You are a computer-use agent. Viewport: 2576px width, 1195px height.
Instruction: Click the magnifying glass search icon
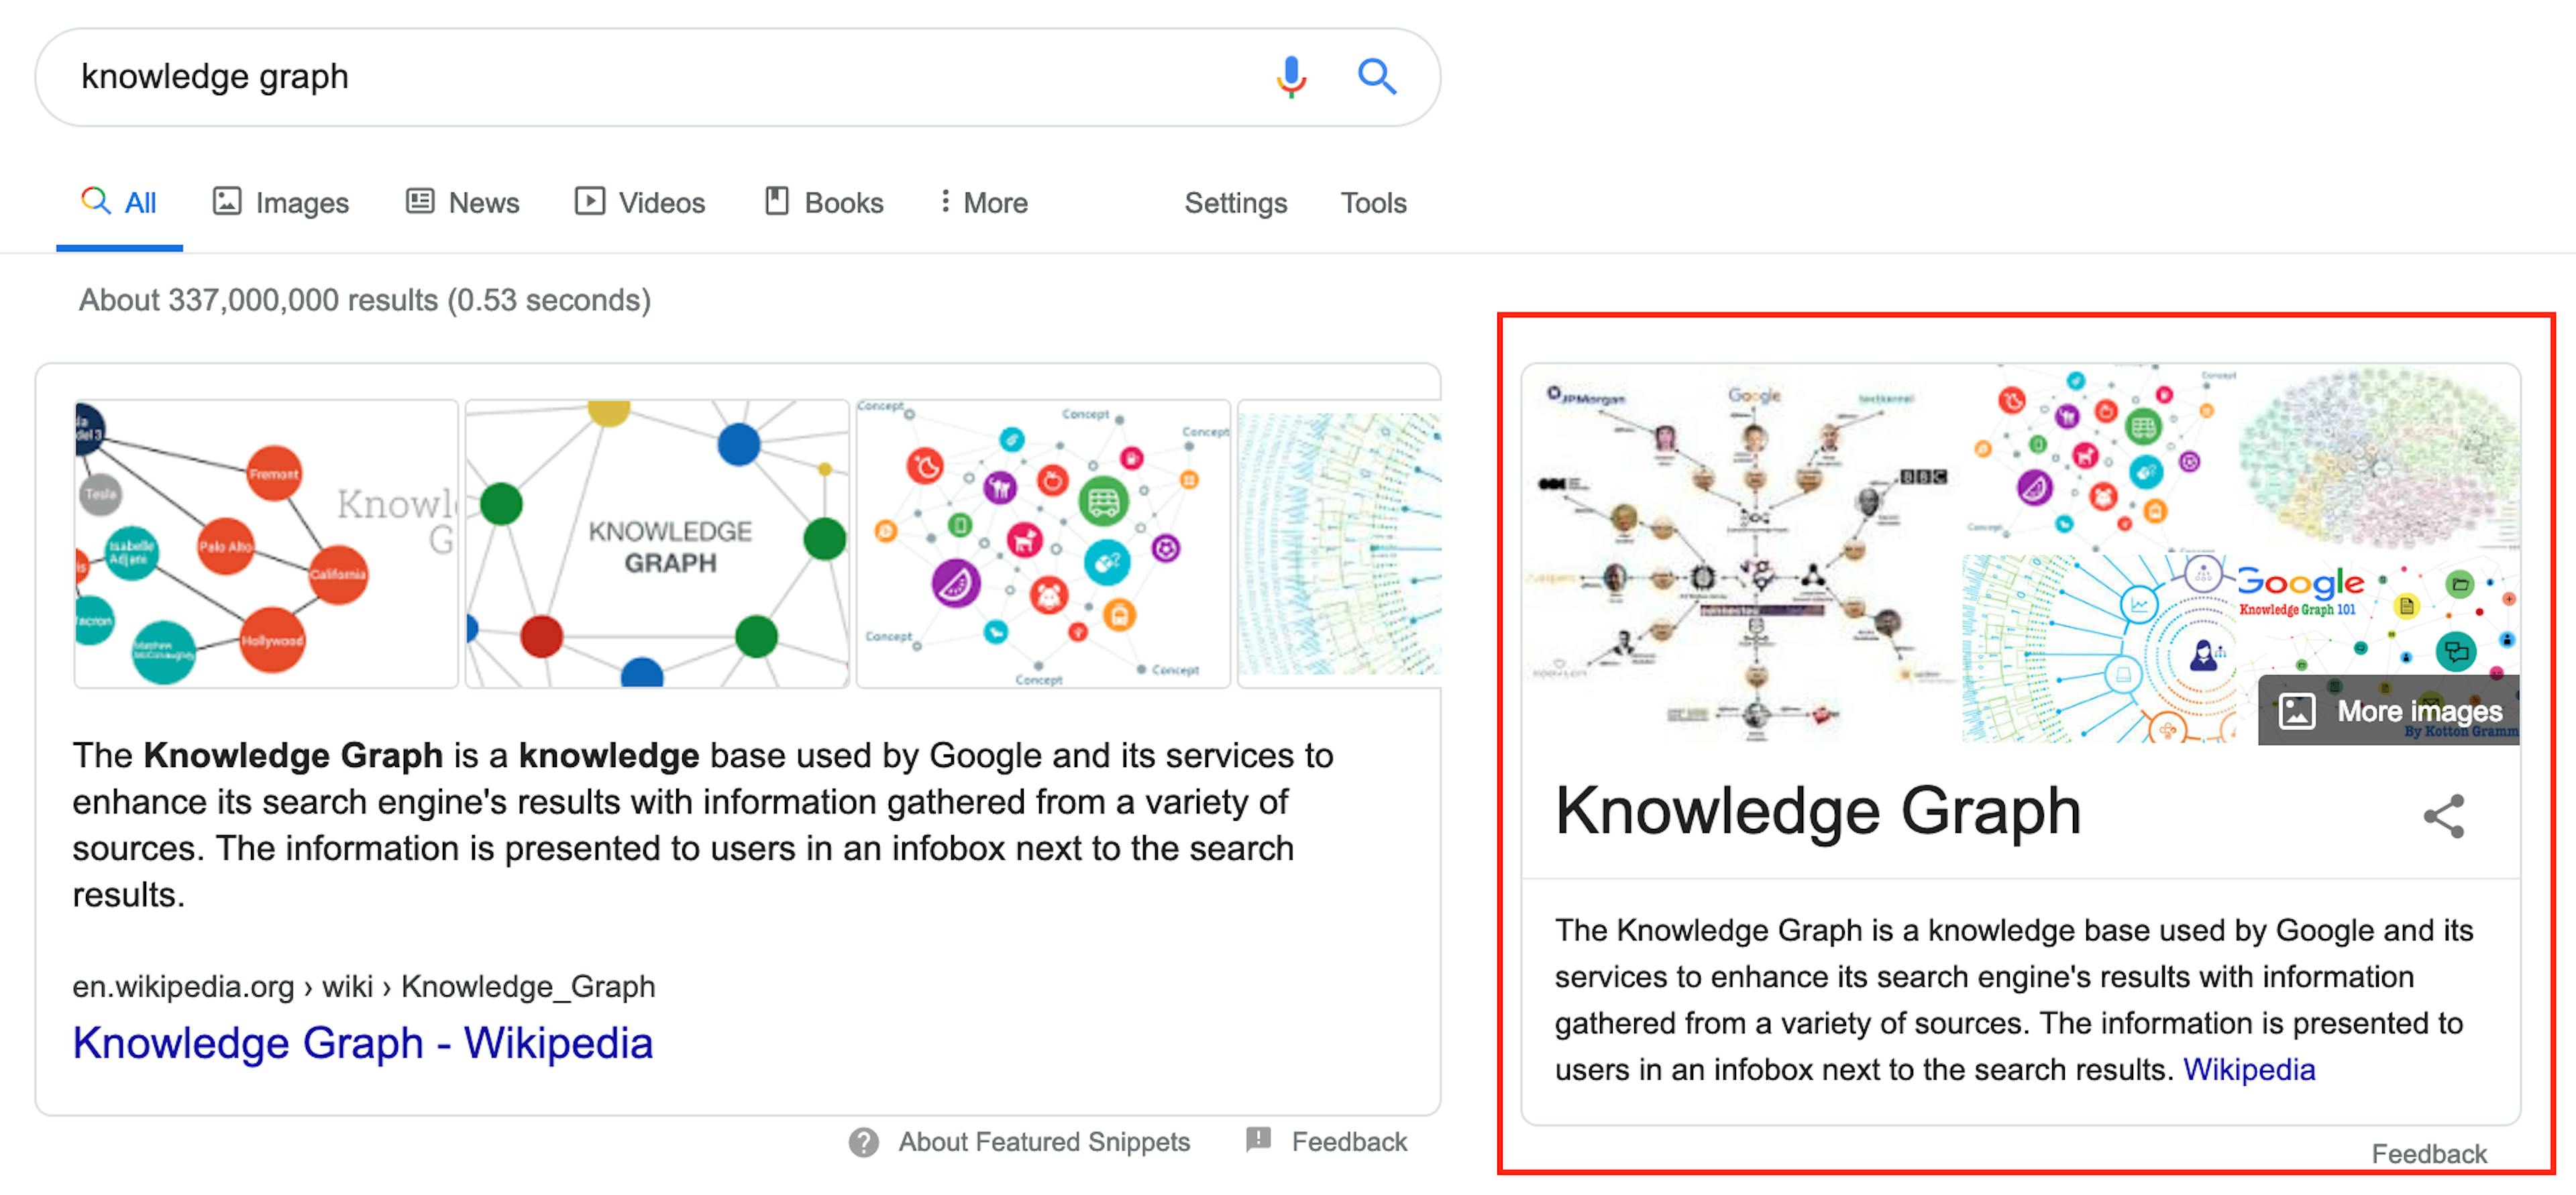point(1377,76)
